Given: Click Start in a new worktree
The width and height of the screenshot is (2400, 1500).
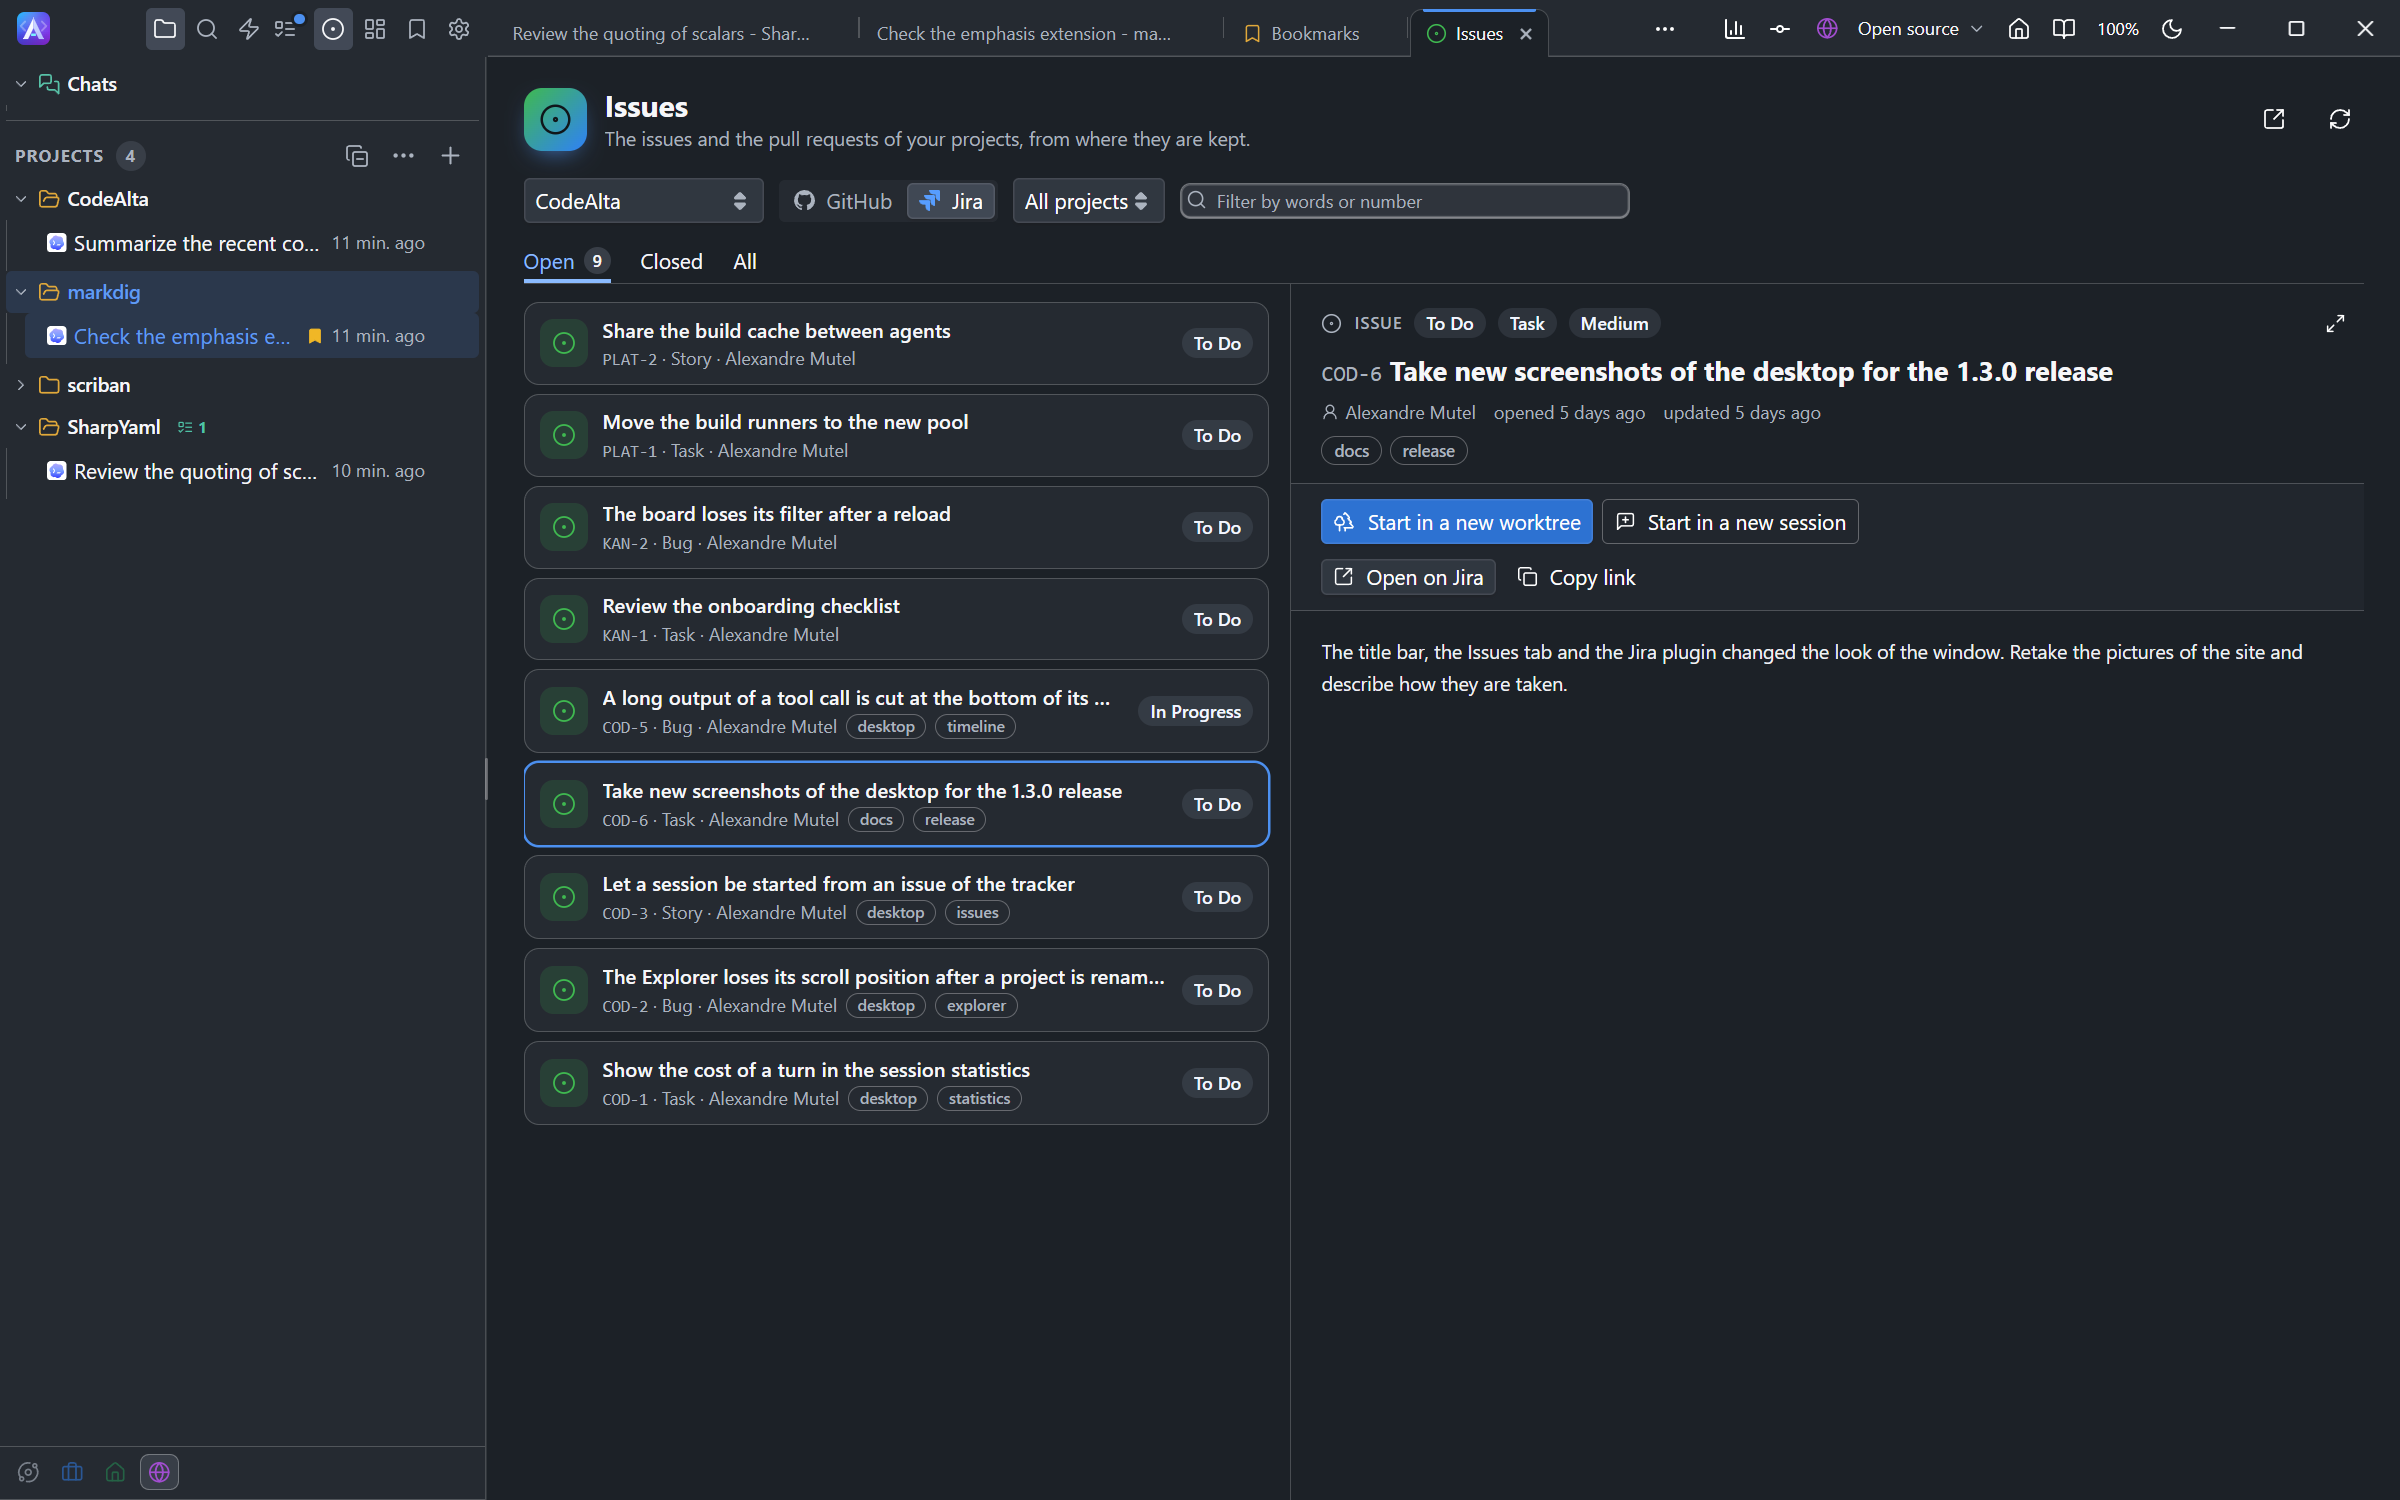Looking at the screenshot, I should tap(1456, 522).
